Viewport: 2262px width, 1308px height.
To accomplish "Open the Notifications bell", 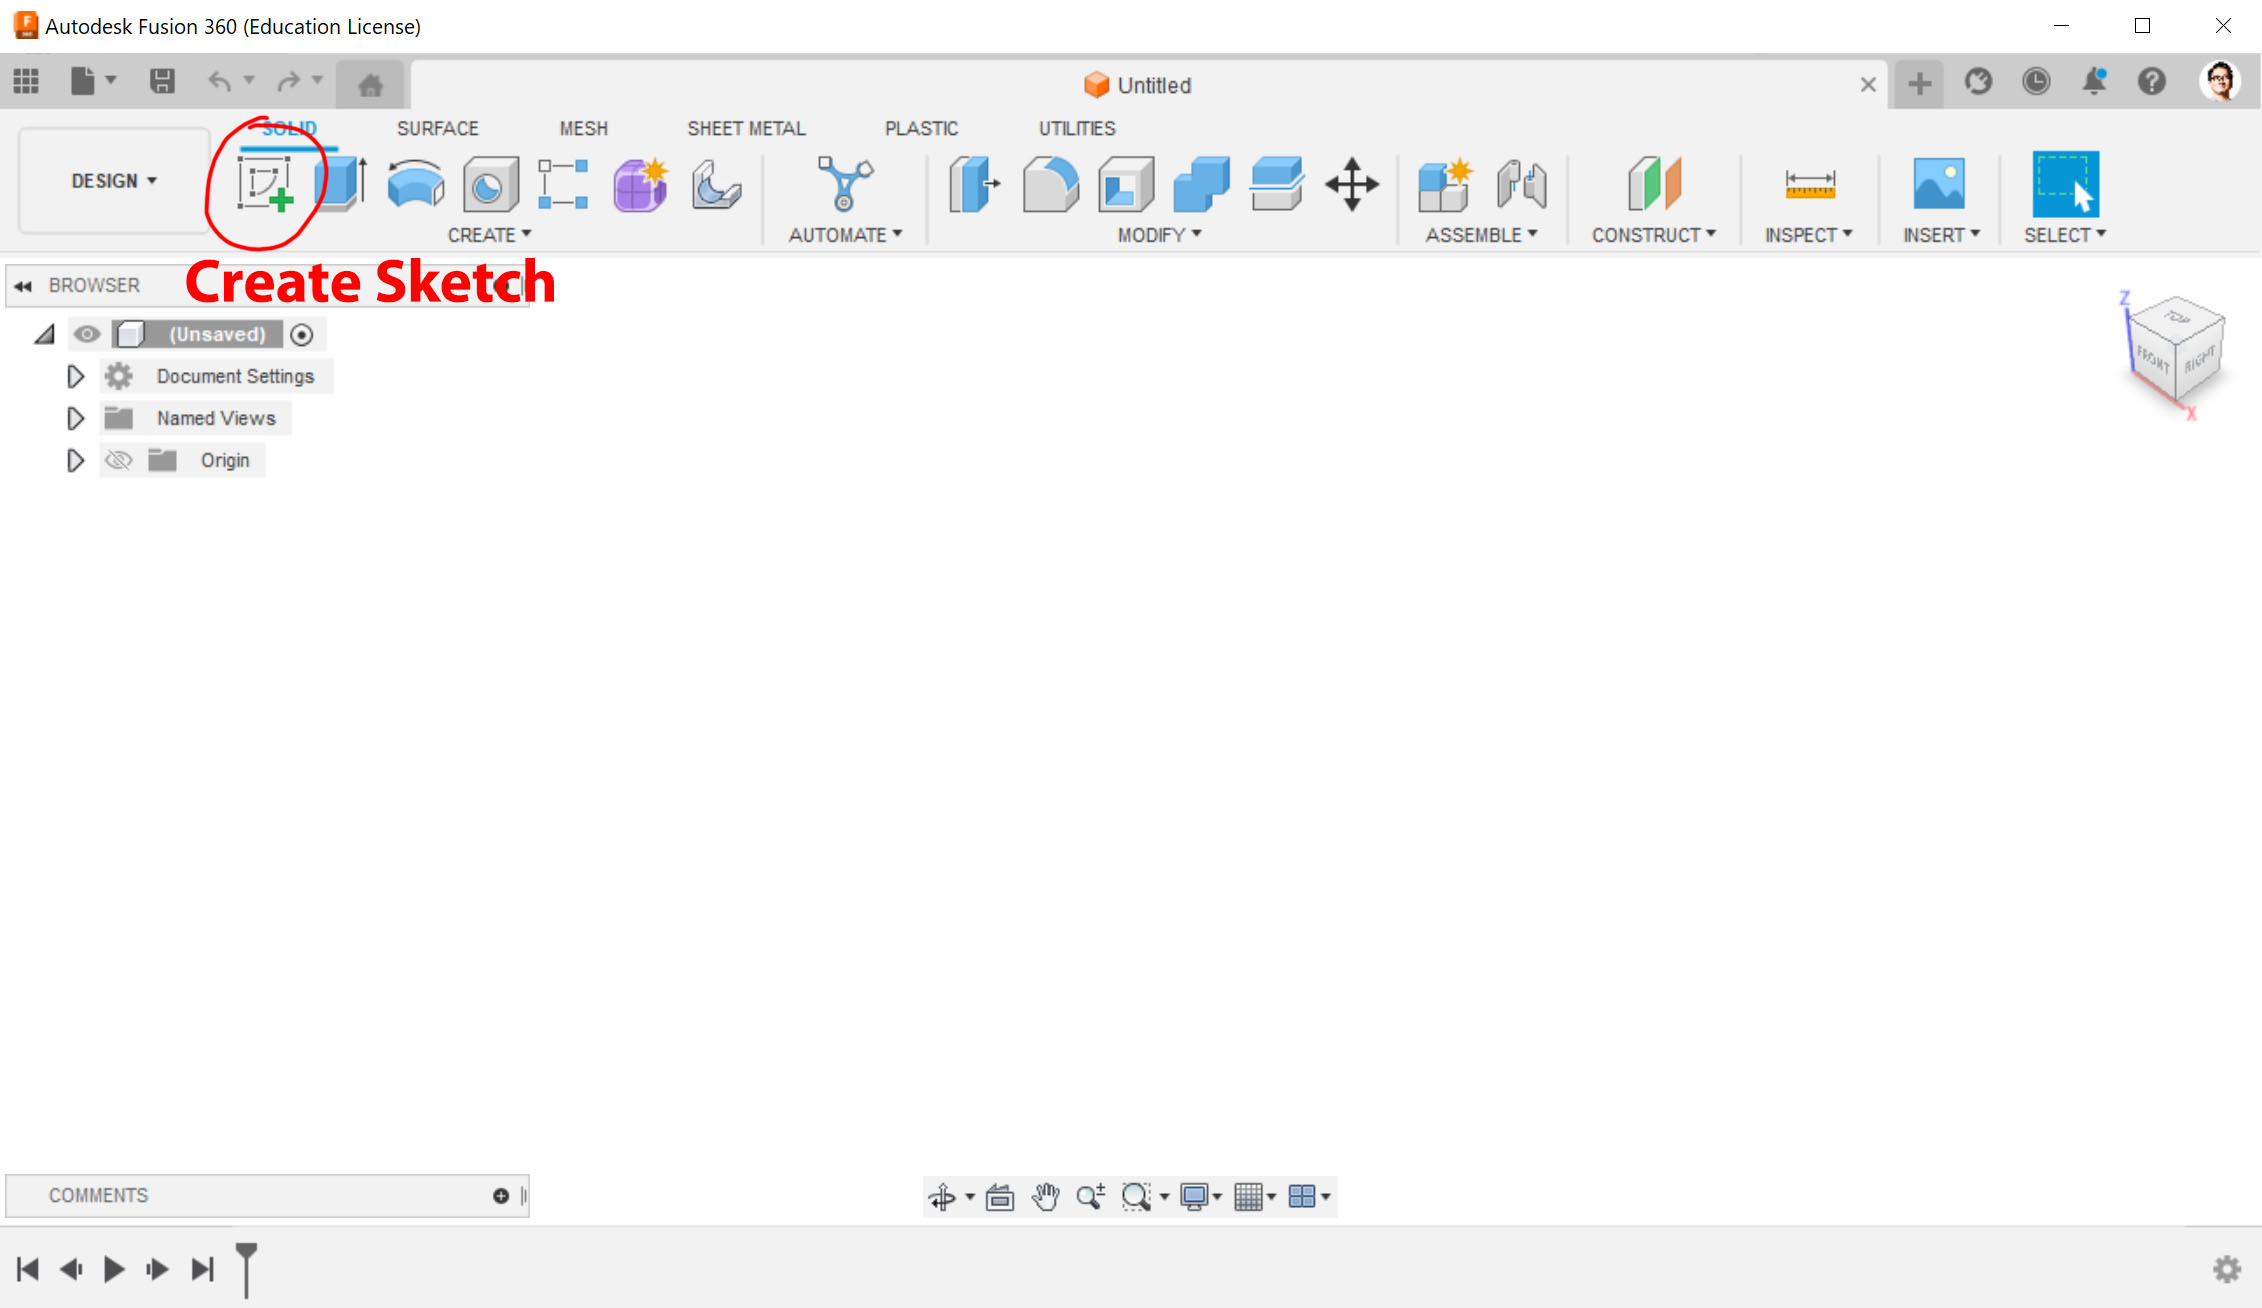I will pos(2094,81).
